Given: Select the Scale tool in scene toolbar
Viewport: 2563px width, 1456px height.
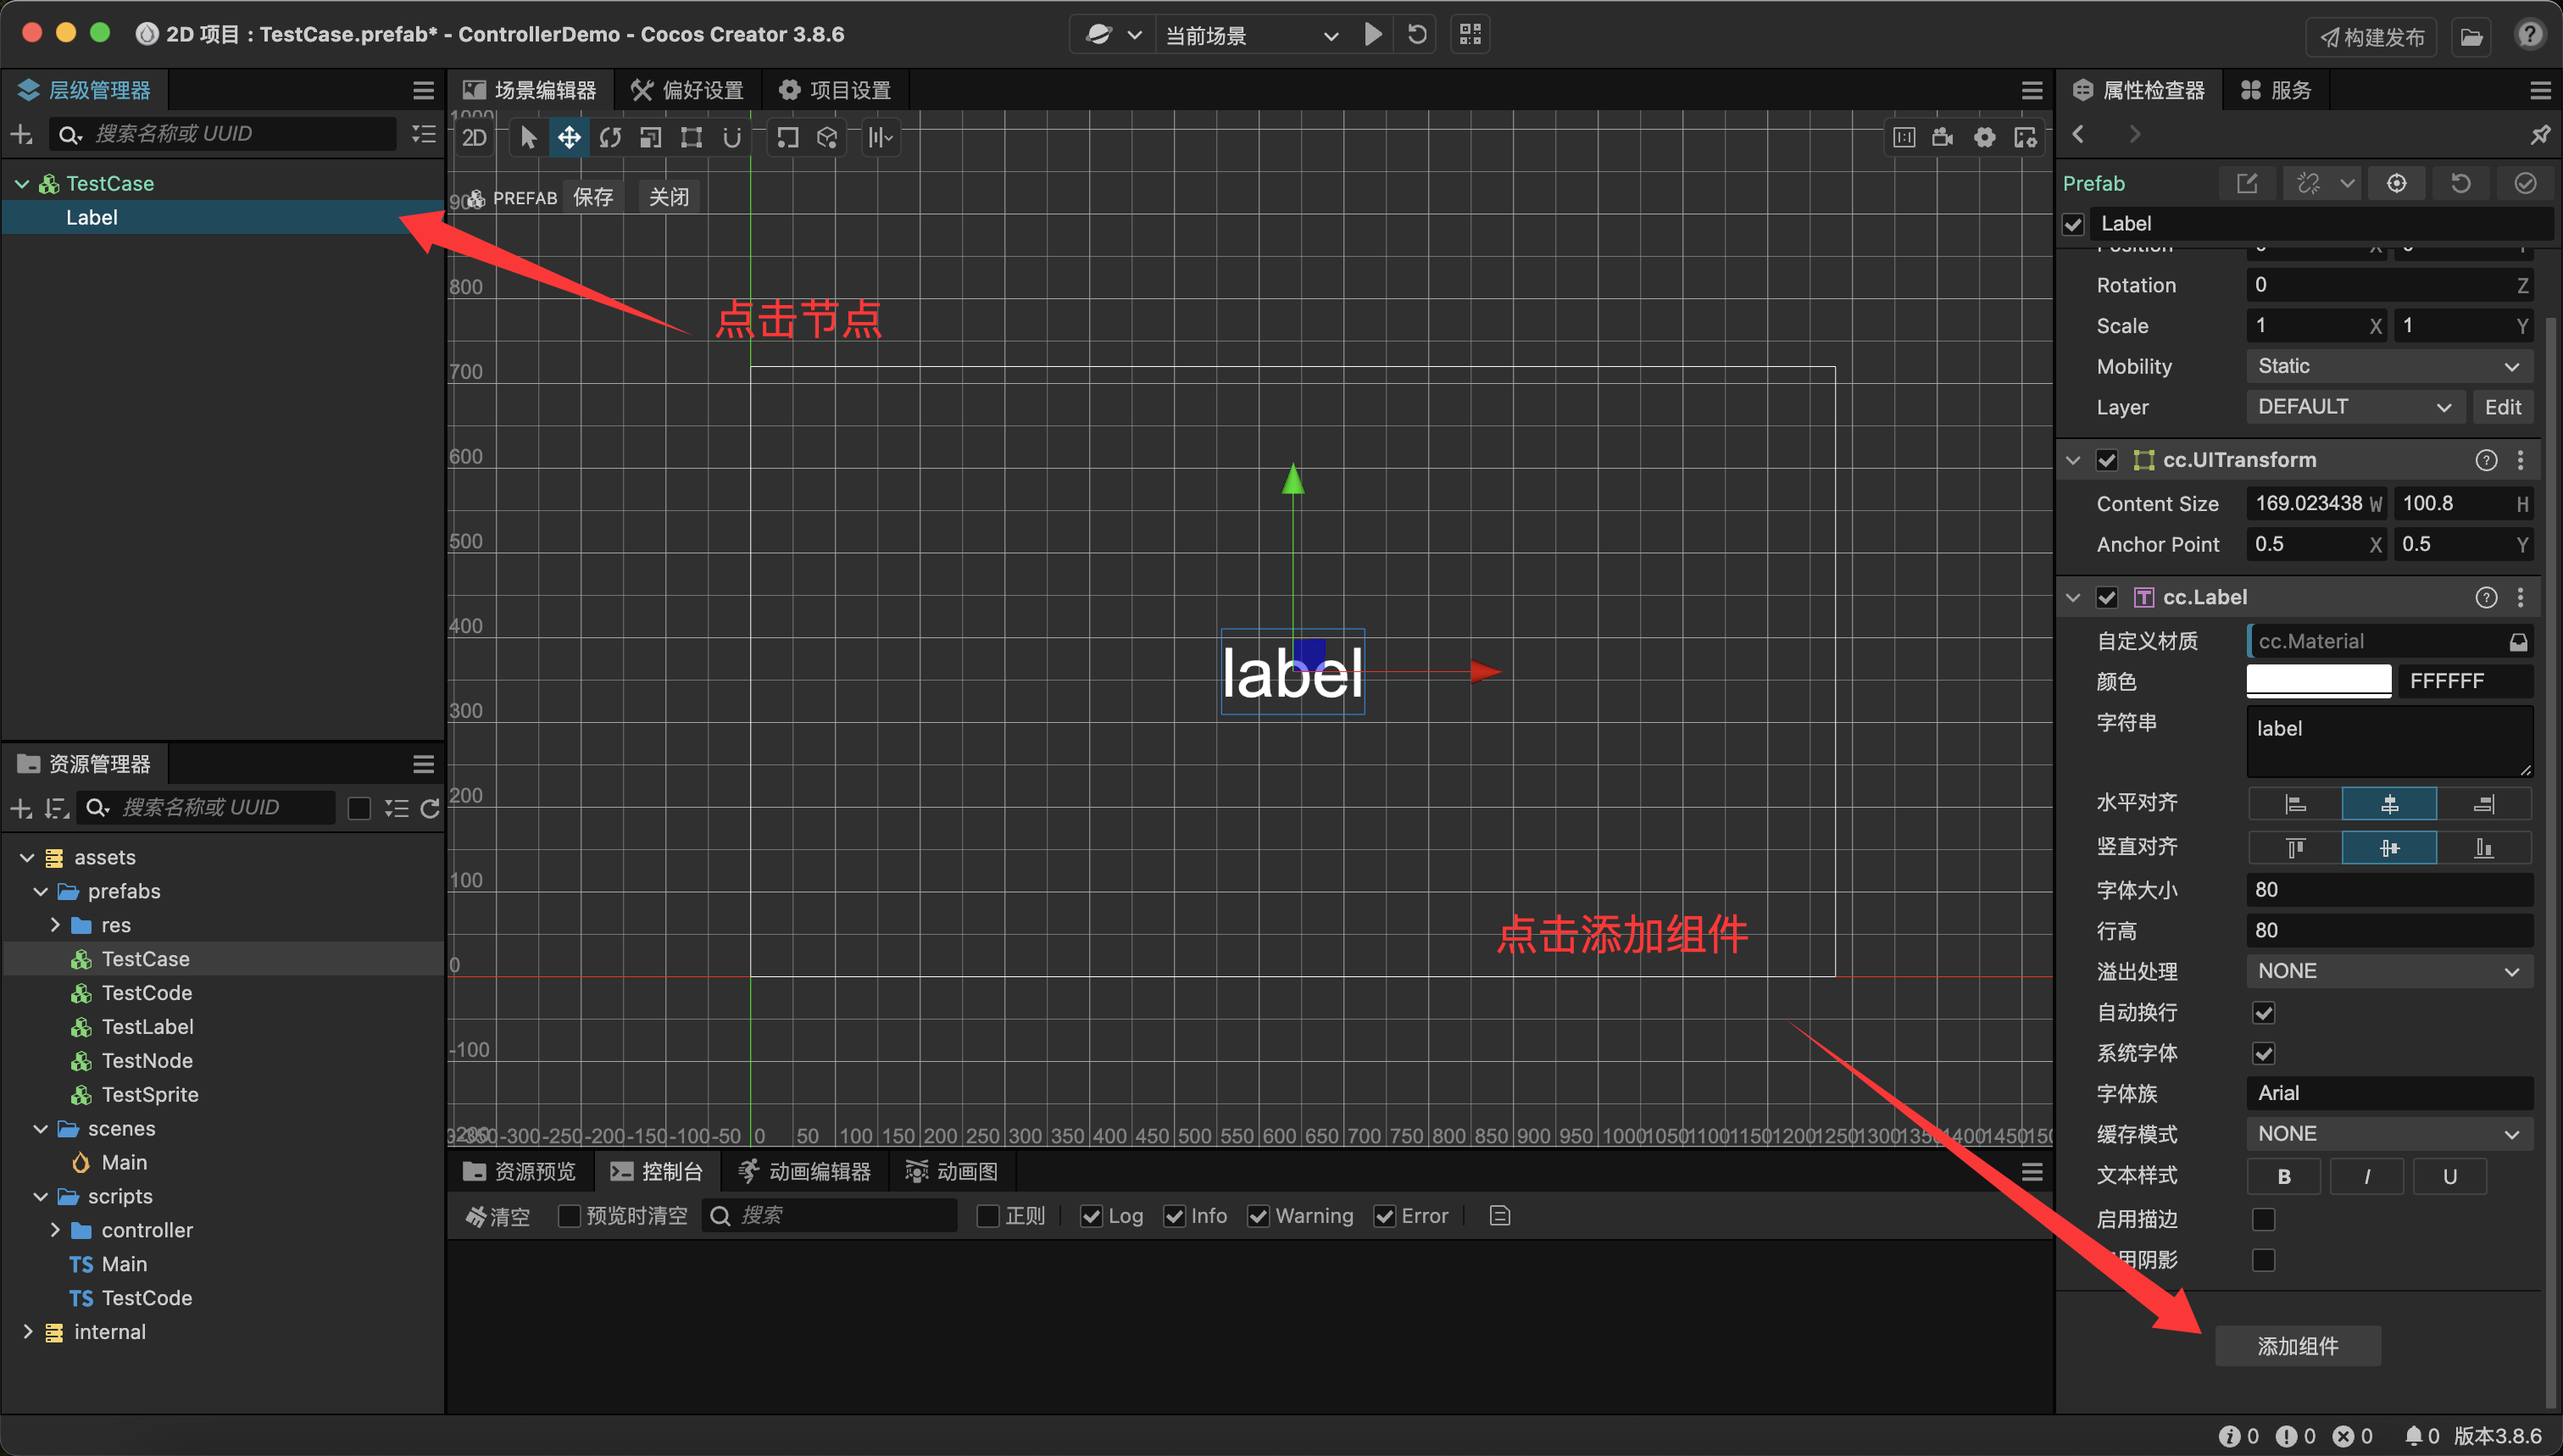Looking at the screenshot, I should pyautogui.click(x=651, y=137).
